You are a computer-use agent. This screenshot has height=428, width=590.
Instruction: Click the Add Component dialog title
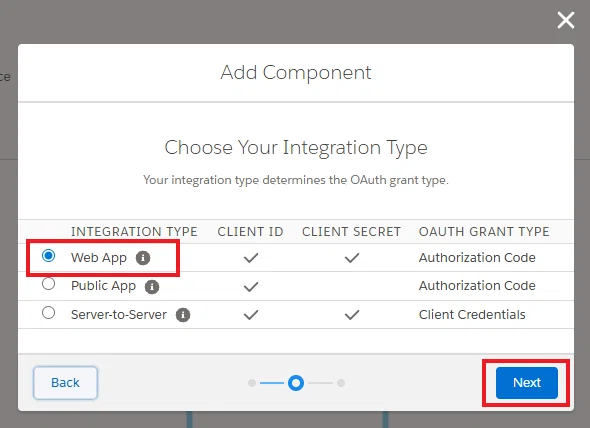point(296,73)
